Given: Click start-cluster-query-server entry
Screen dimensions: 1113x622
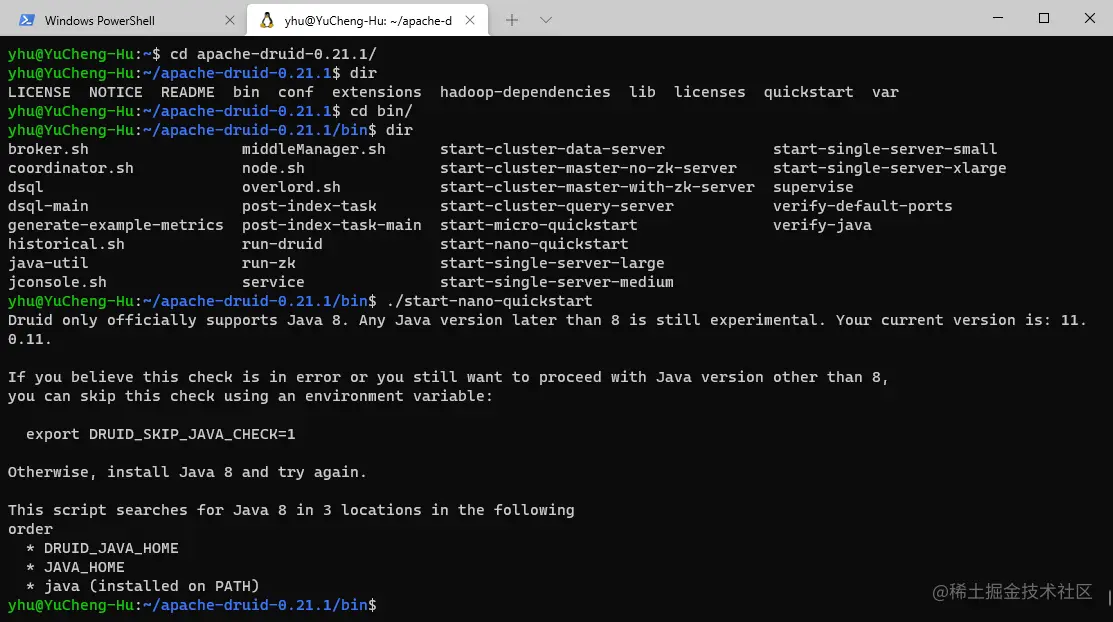Looking at the screenshot, I should click(x=556, y=206).
